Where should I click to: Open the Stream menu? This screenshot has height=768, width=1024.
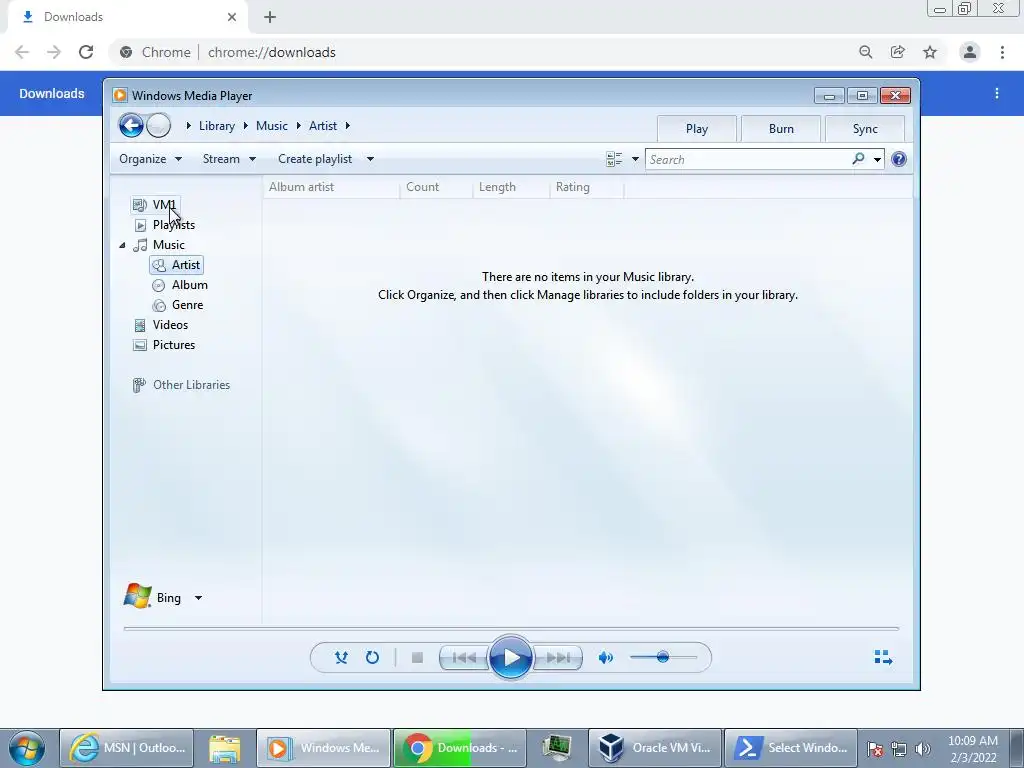pyautogui.click(x=229, y=159)
